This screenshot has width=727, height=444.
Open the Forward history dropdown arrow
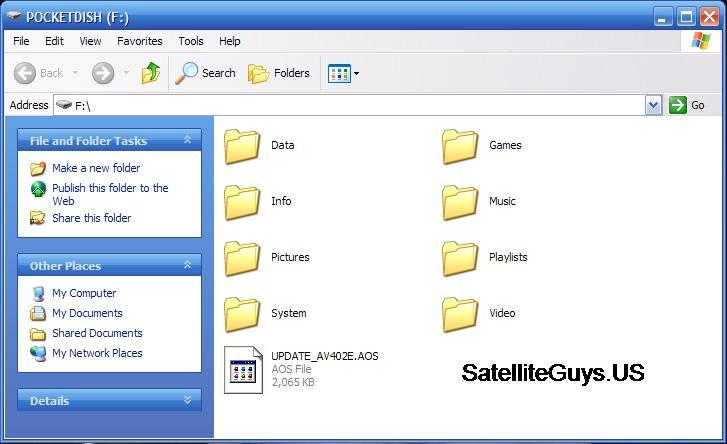pos(126,73)
